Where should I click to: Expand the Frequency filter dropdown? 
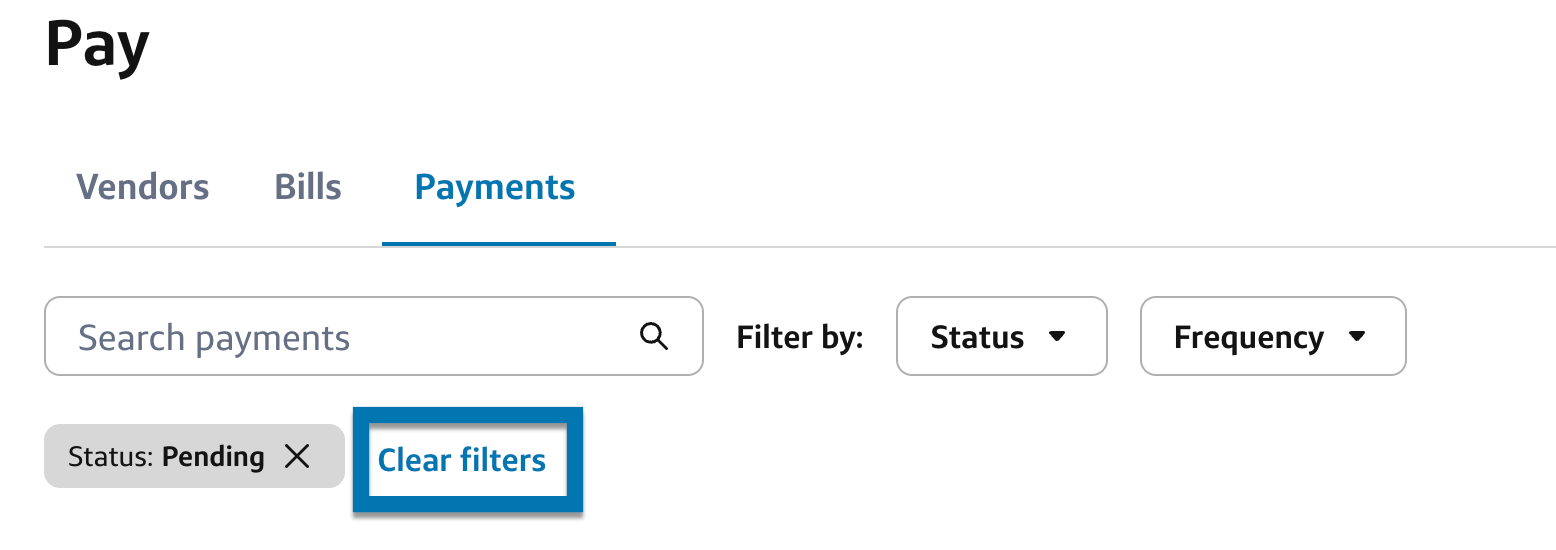(x=1272, y=337)
